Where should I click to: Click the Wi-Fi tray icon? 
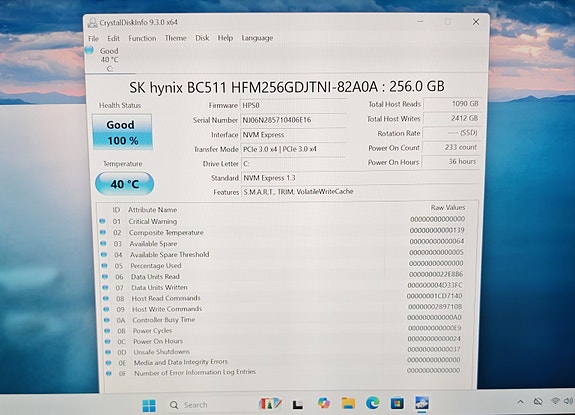555,401
